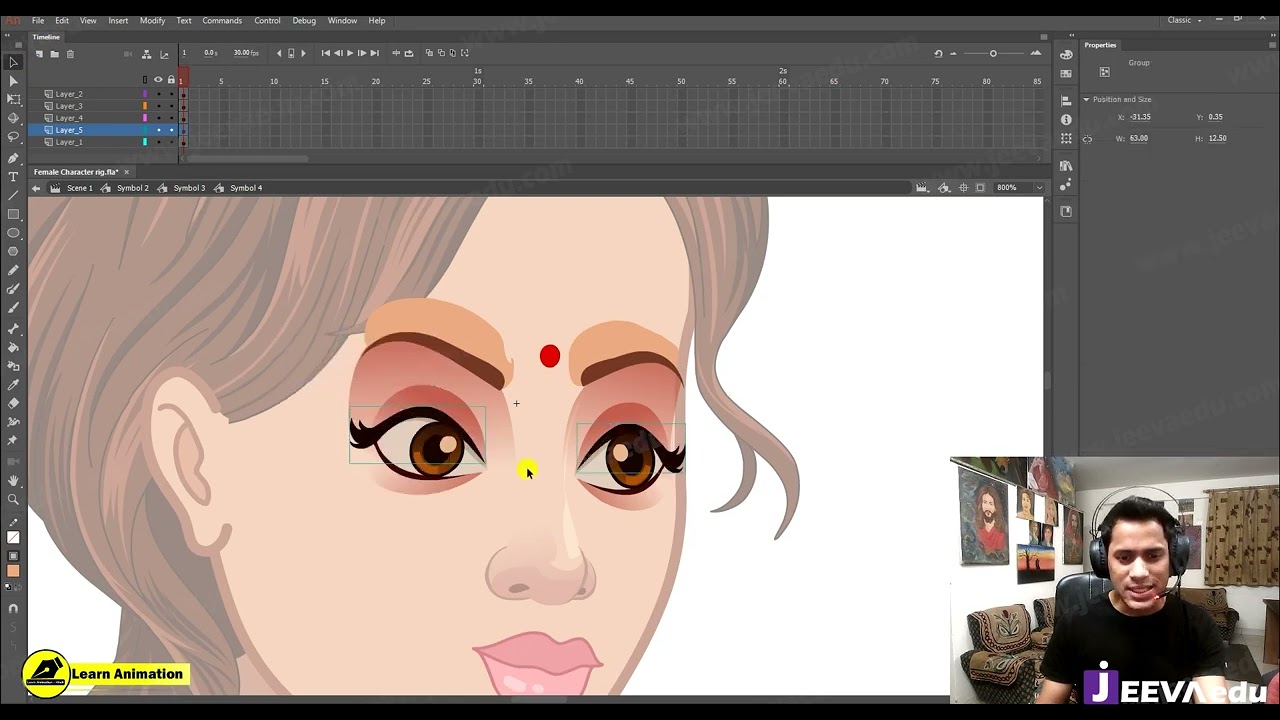
Task: Toggle clip content outside stage
Action: pos(980,188)
